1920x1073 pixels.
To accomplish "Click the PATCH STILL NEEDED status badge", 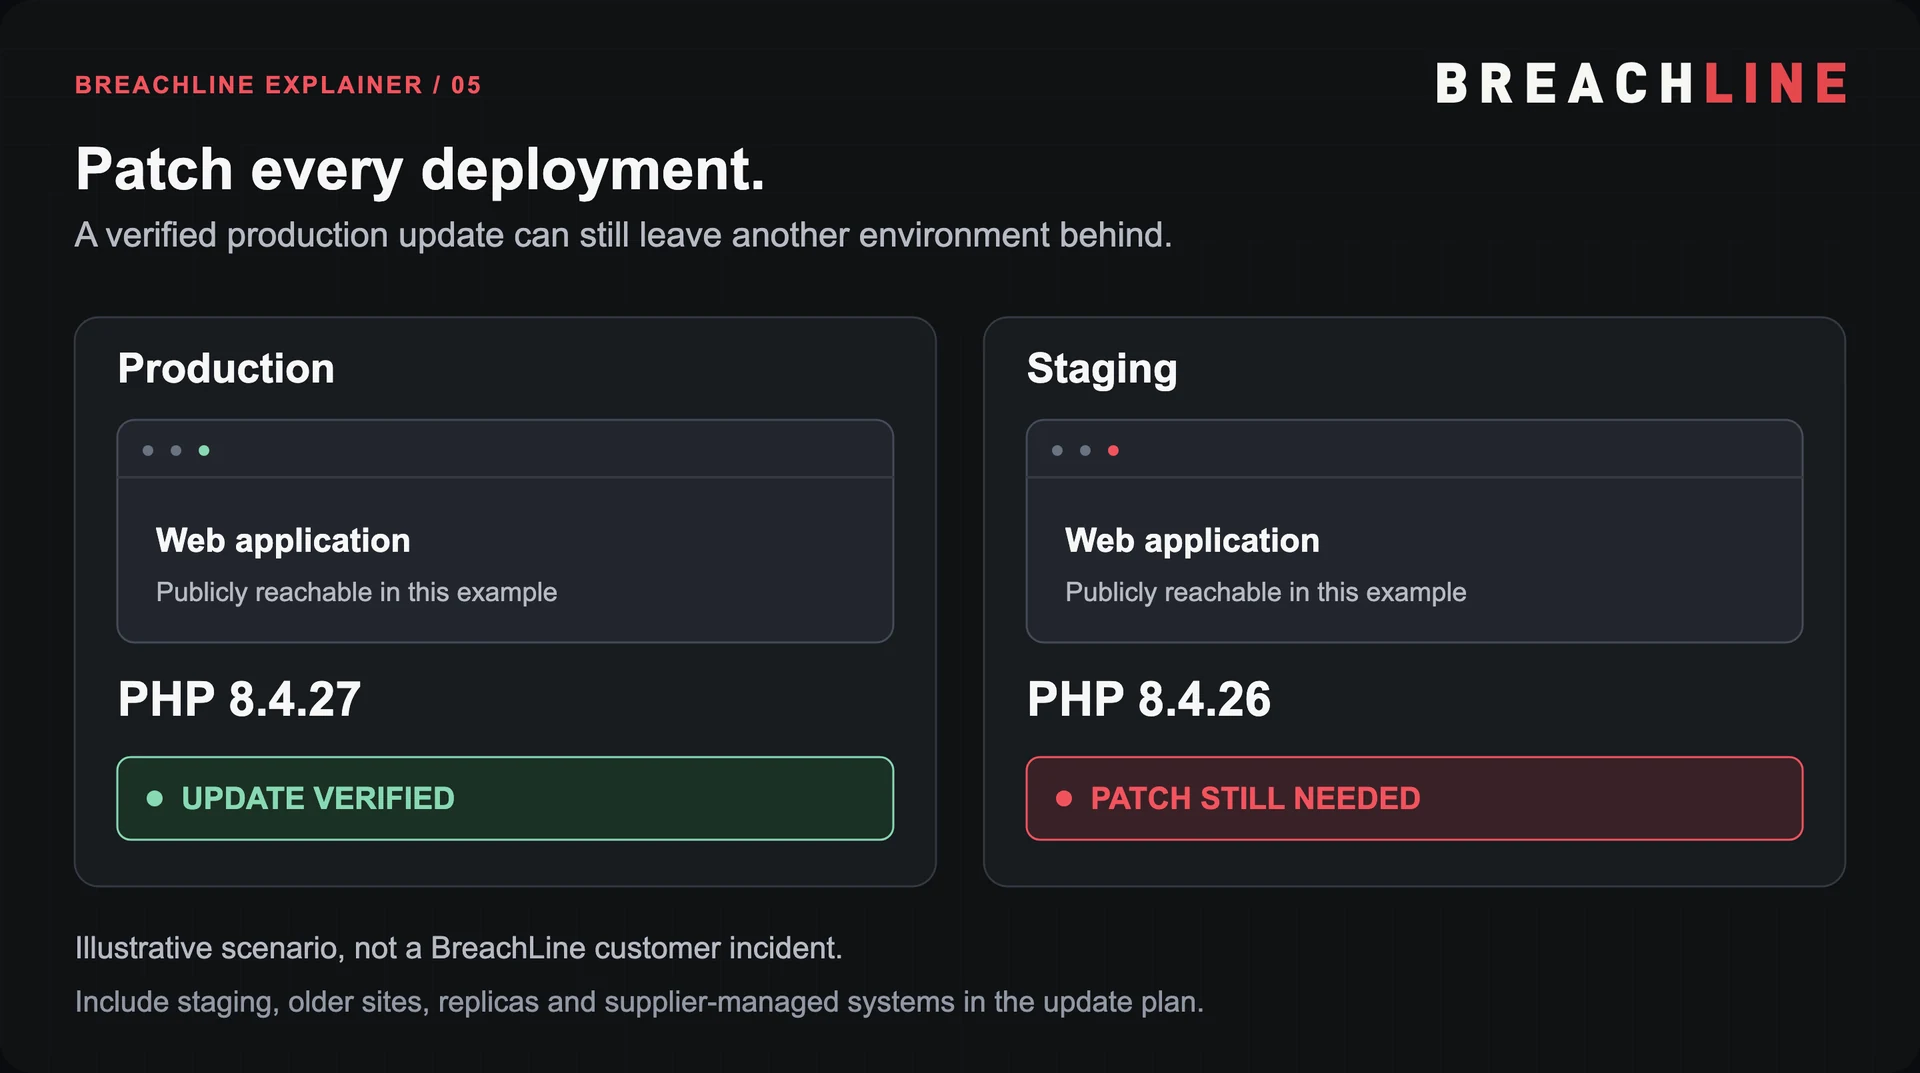I will [1414, 798].
